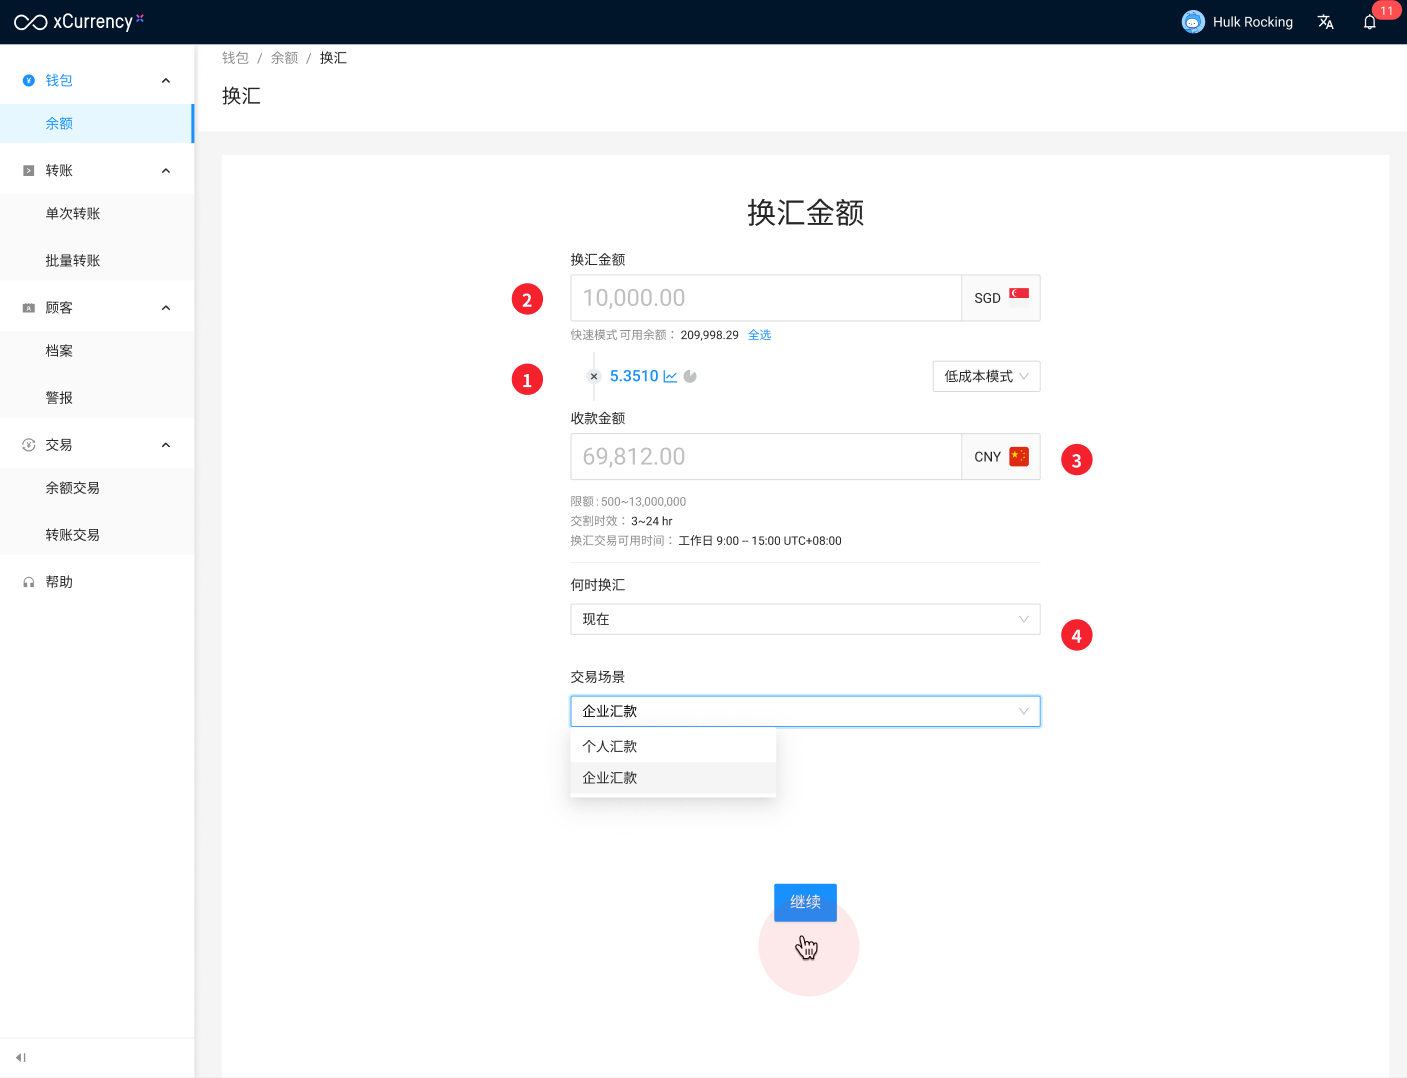Image resolution: width=1407 pixels, height=1078 pixels.
Task: Go to 余额交易 in the sidebar
Action: click(73, 488)
